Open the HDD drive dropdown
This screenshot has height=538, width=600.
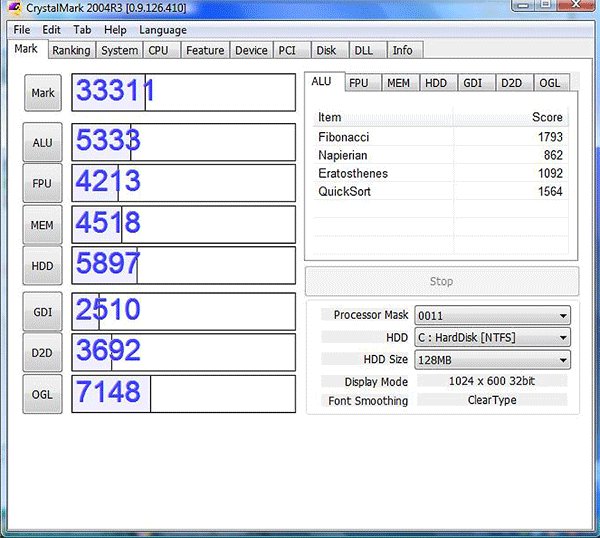pos(492,337)
